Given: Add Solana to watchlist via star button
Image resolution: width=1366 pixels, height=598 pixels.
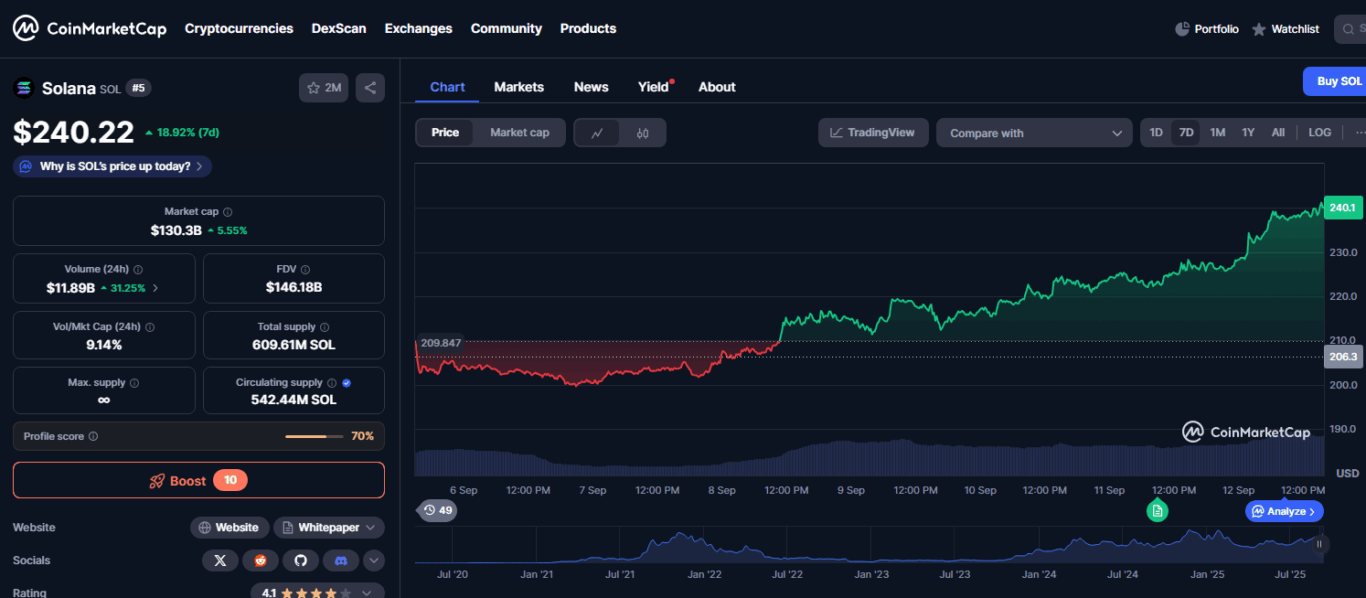Looking at the screenshot, I should pos(323,88).
